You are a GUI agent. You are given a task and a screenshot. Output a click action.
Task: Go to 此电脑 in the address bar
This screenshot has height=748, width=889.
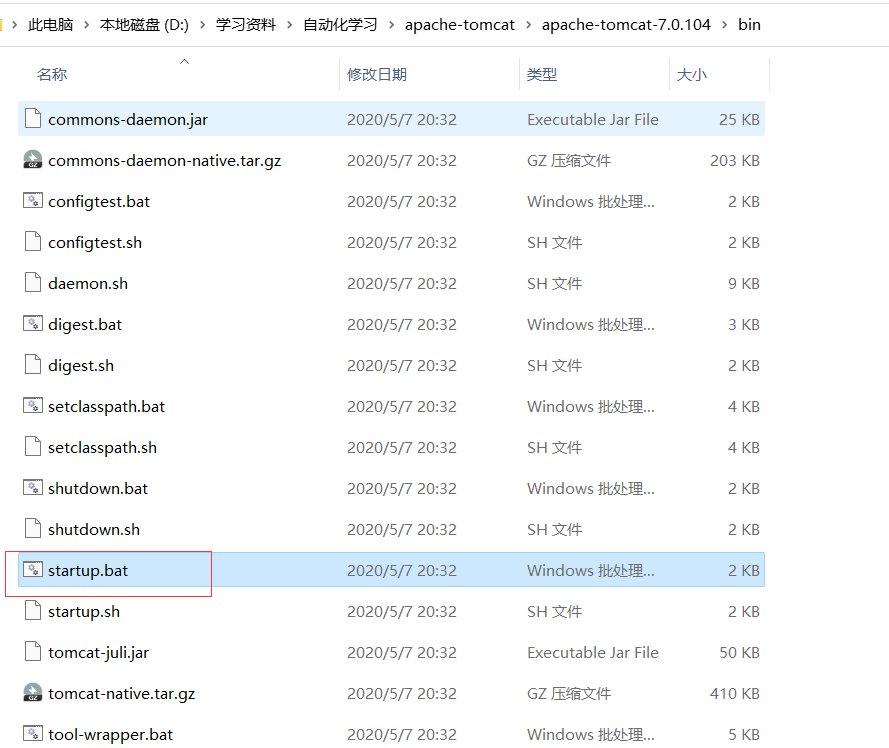click(50, 24)
